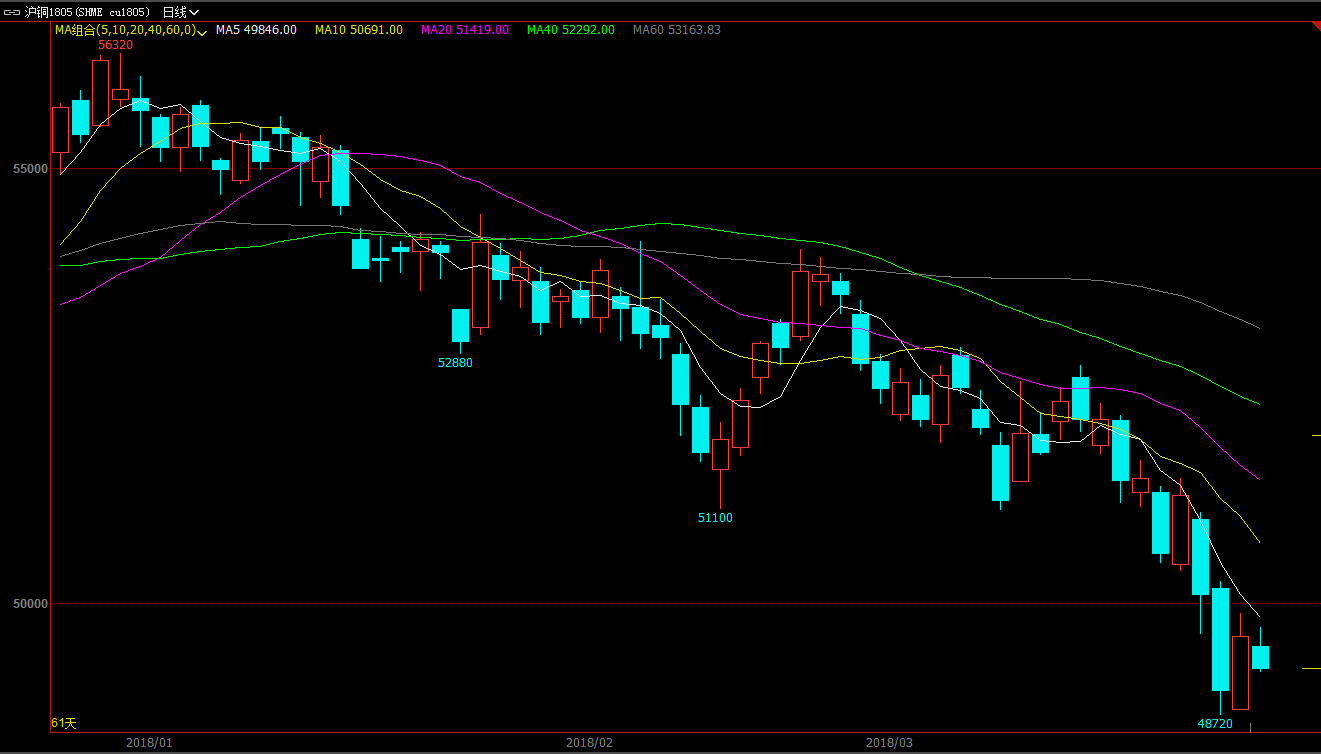Click the 2018/01 date axis label
Screen dimensions: 1321x754
tap(149, 743)
